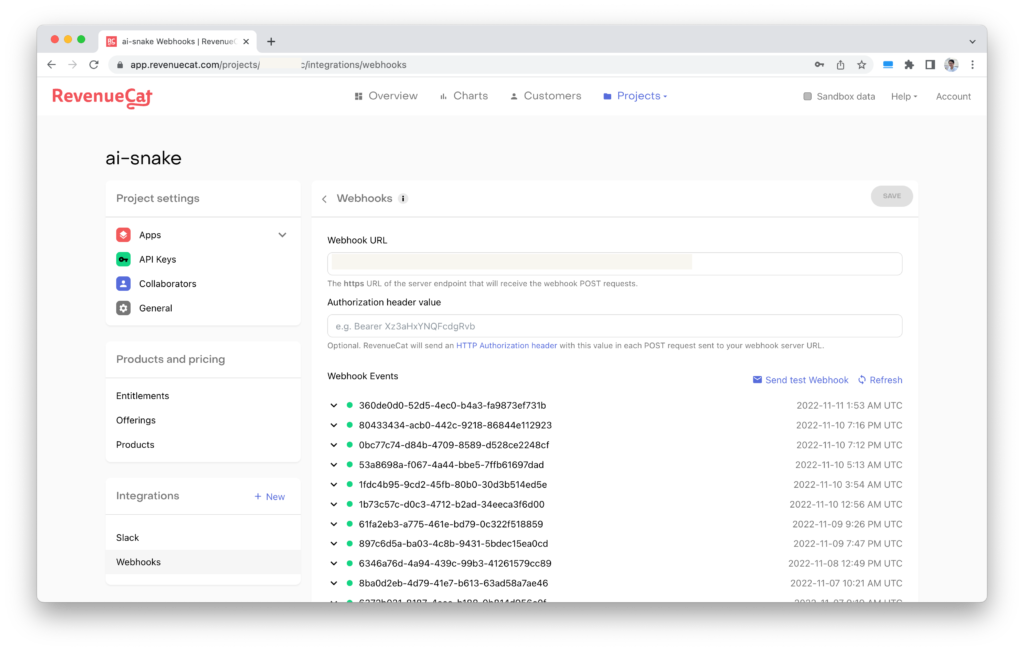Select Webhooks in the Integrations list
Viewport: 1024px width, 651px height.
(x=203, y=562)
